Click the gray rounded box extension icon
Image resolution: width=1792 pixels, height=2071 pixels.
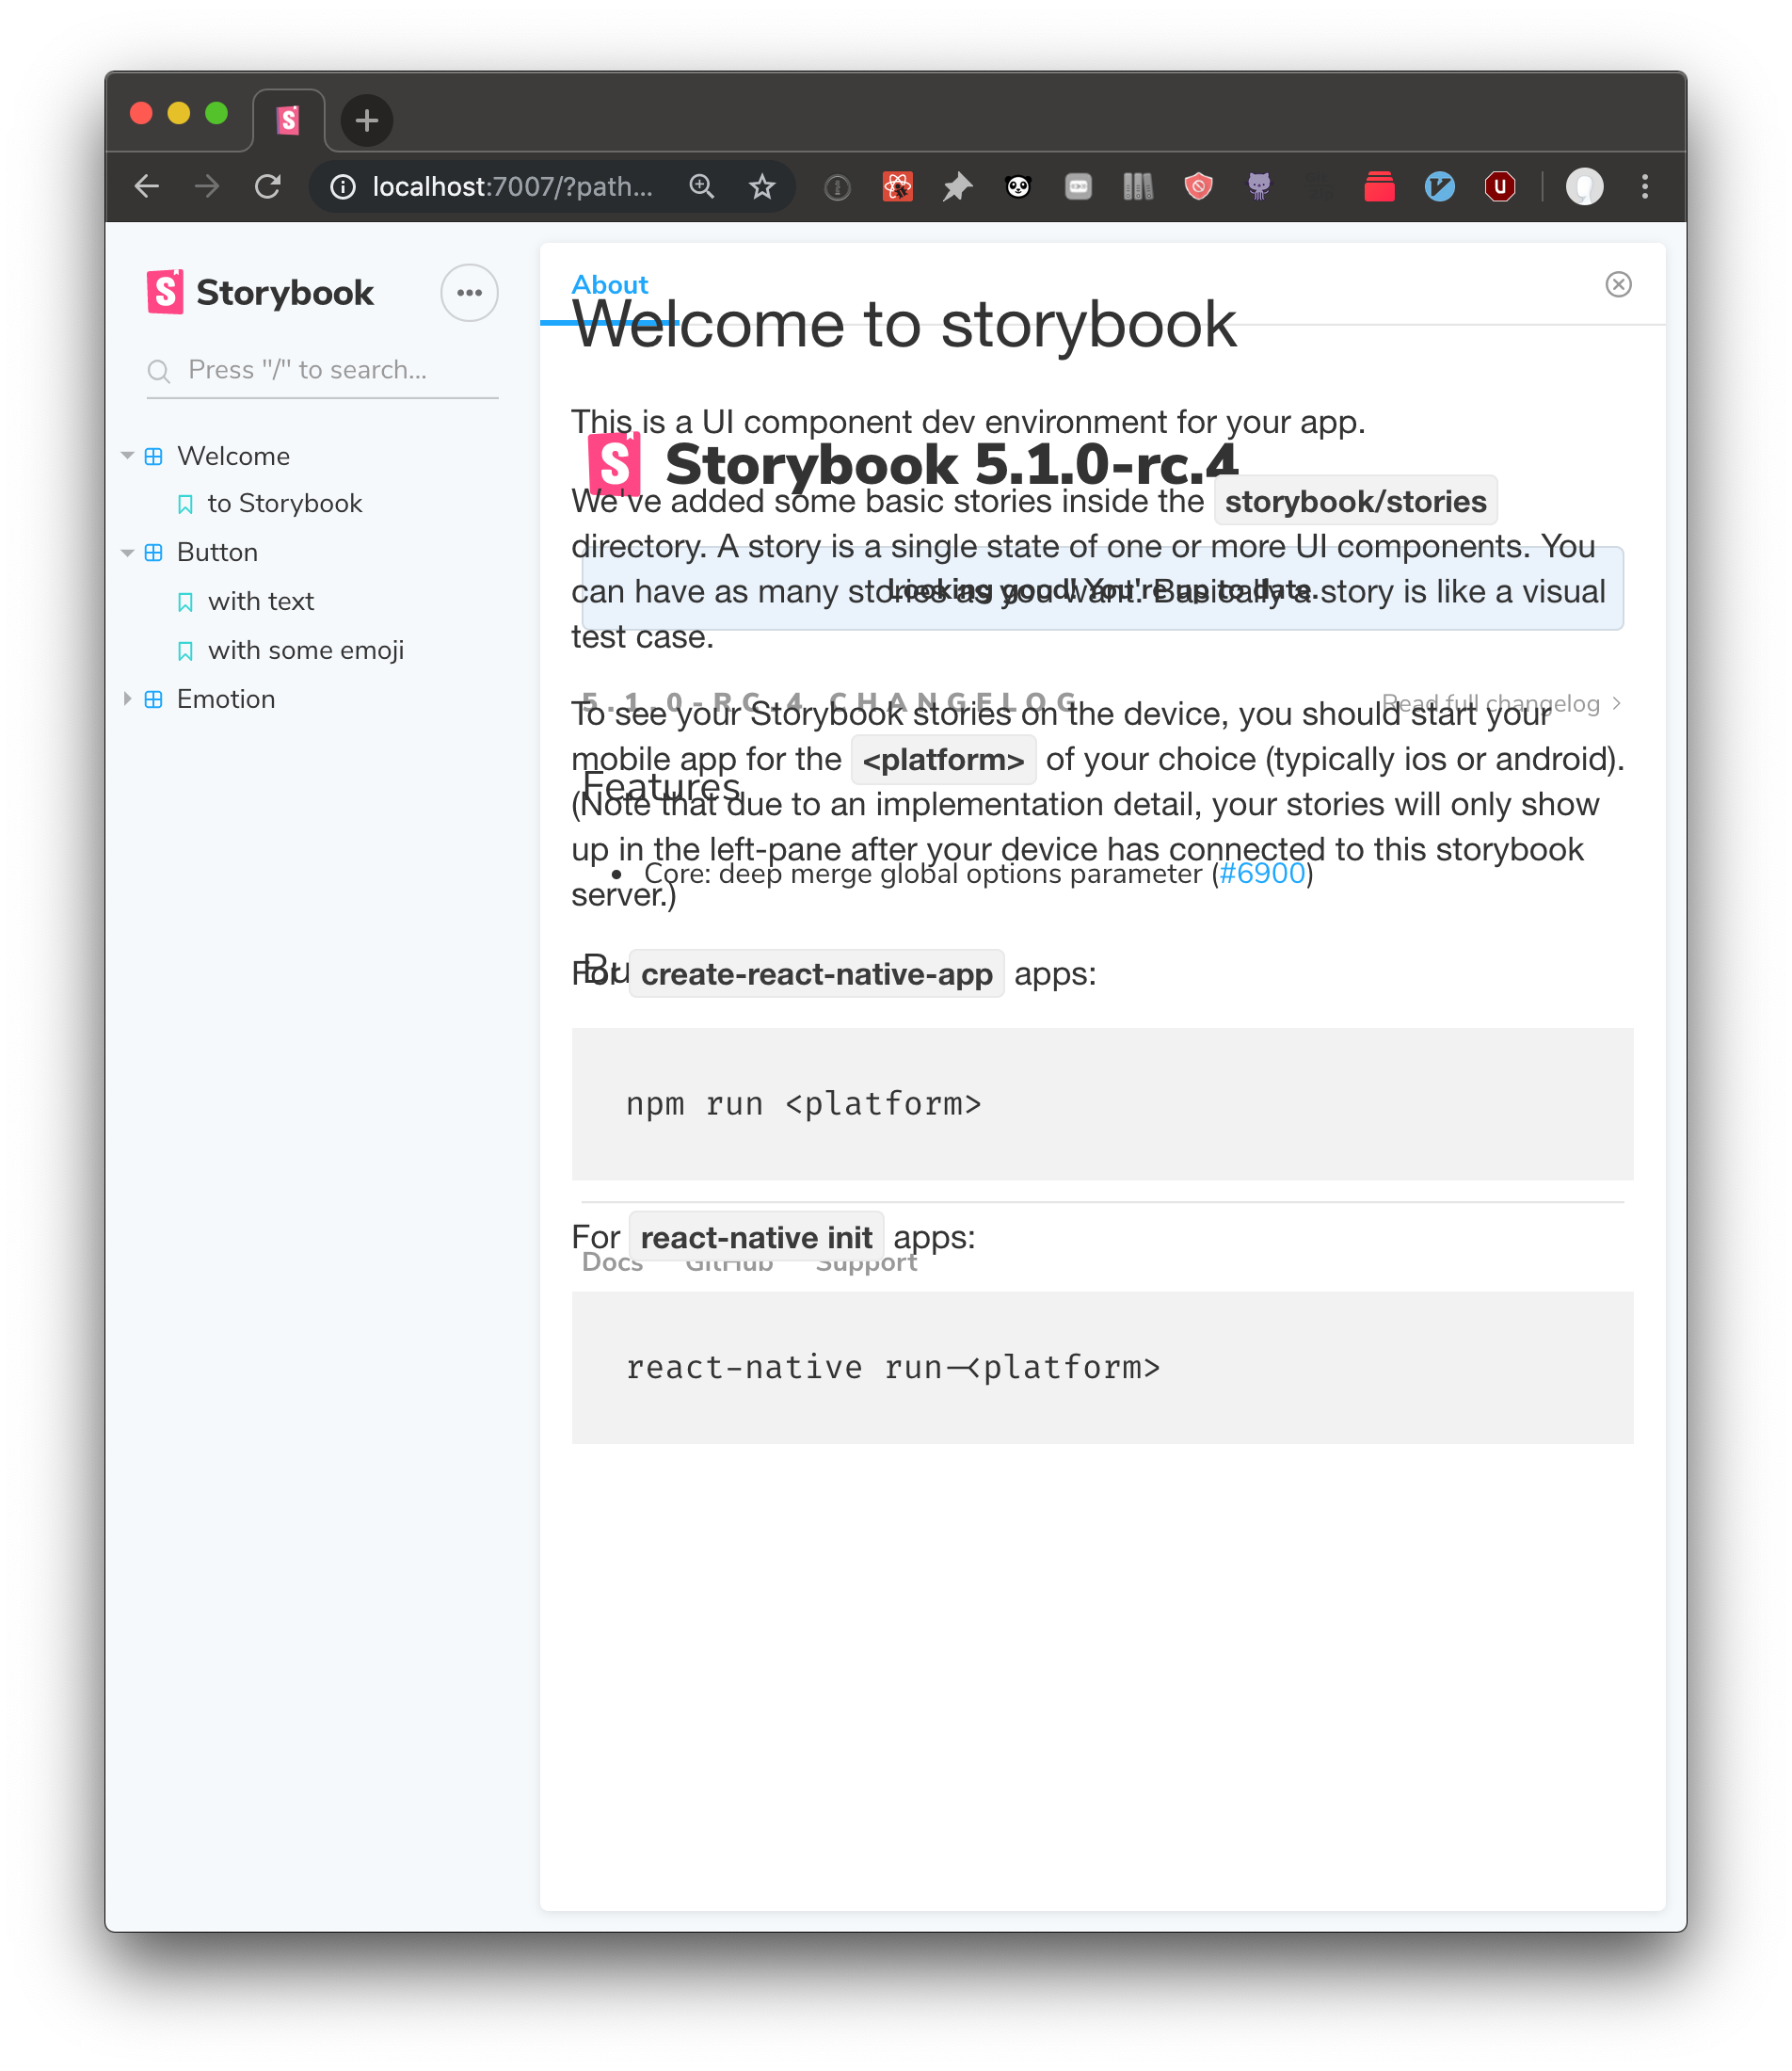[x=1078, y=187]
